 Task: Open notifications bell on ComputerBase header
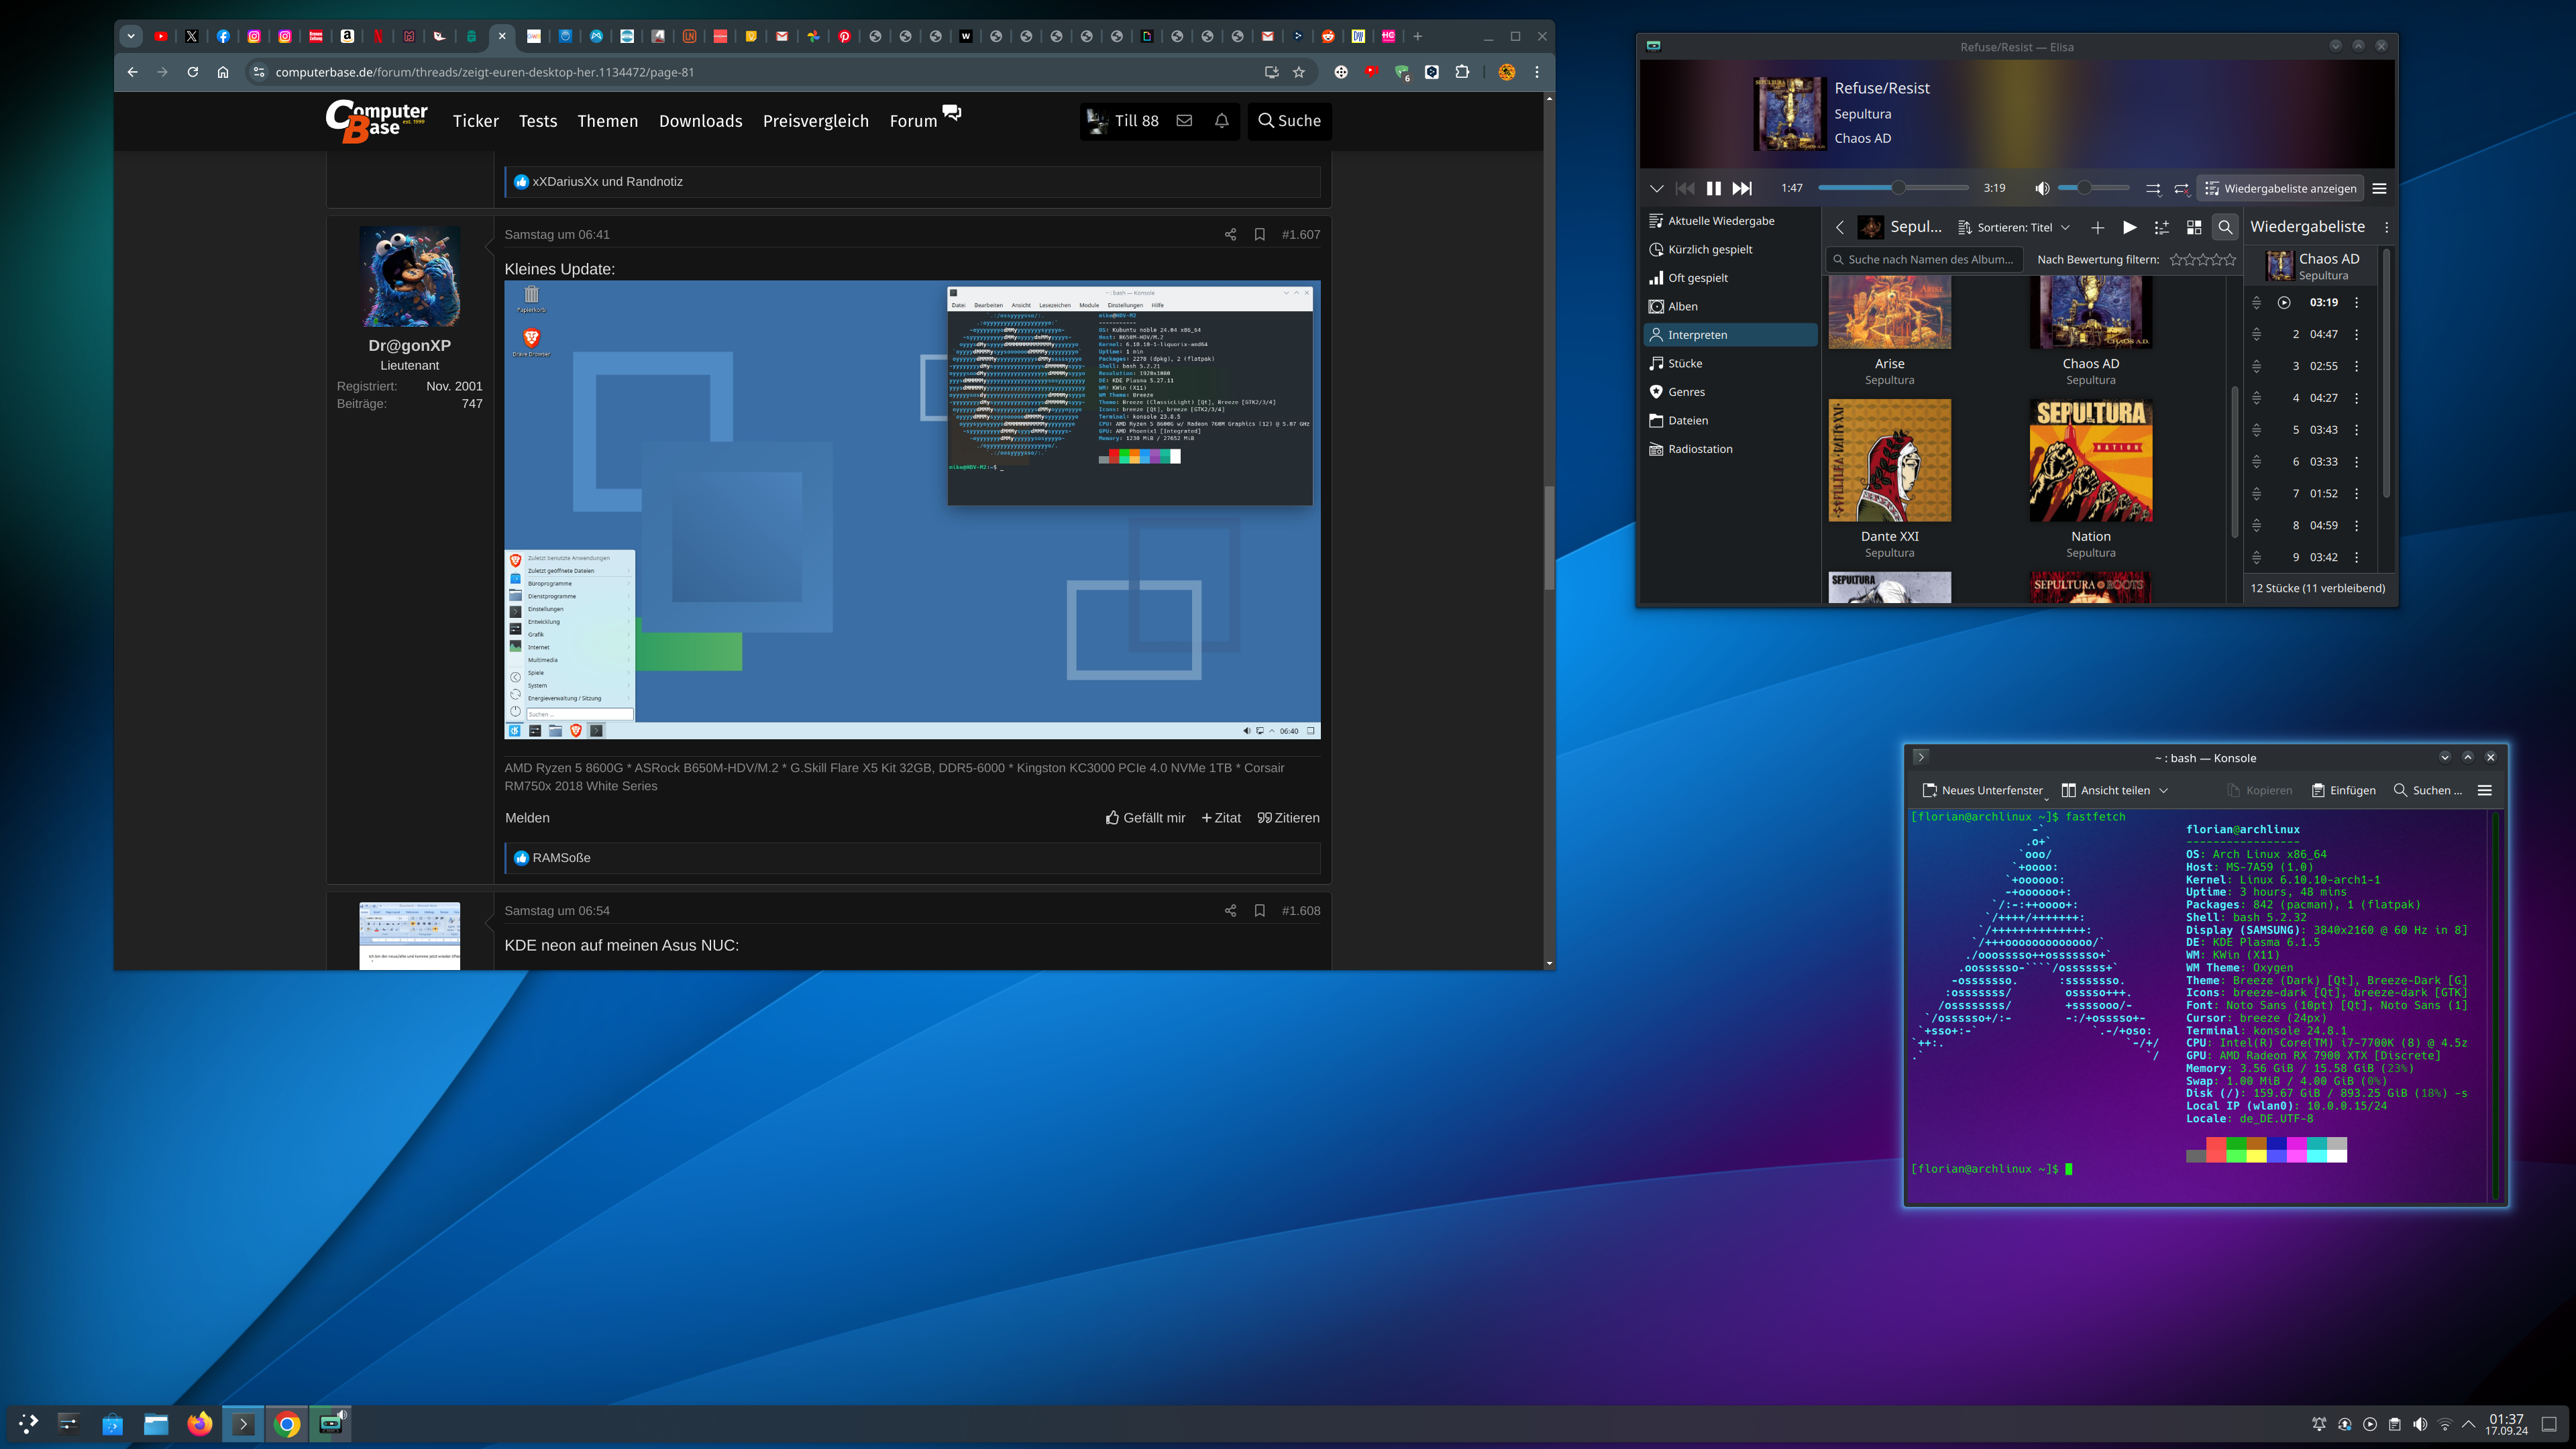pyautogui.click(x=1221, y=121)
